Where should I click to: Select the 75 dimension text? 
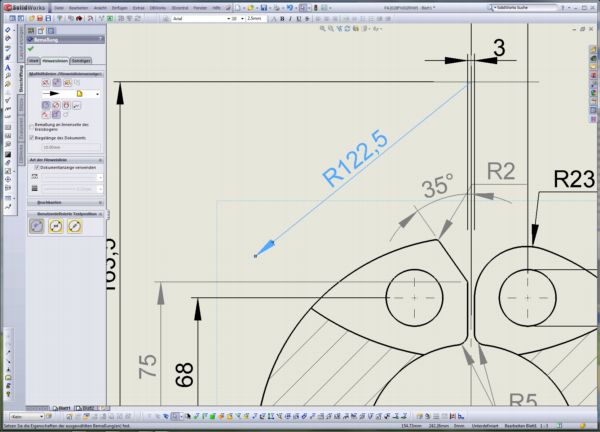(x=148, y=367)
